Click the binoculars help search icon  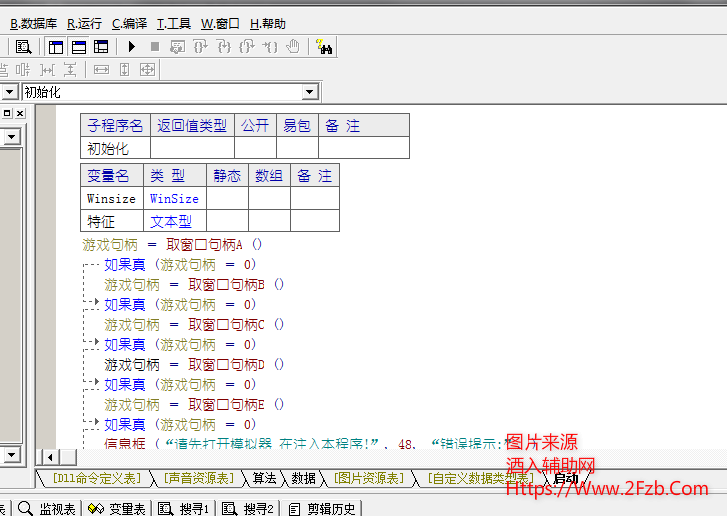(x=324, y=46)
